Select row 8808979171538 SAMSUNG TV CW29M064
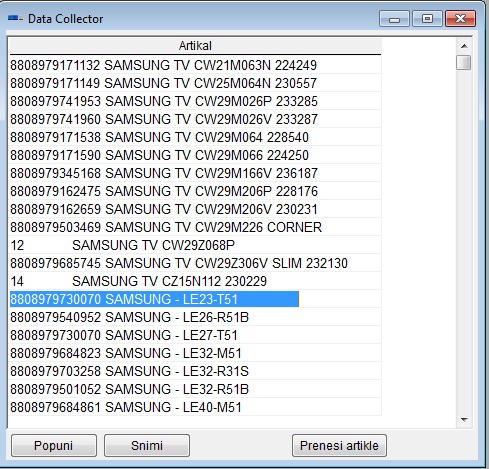This screenshot has width=489, height=469. (195, 137)
